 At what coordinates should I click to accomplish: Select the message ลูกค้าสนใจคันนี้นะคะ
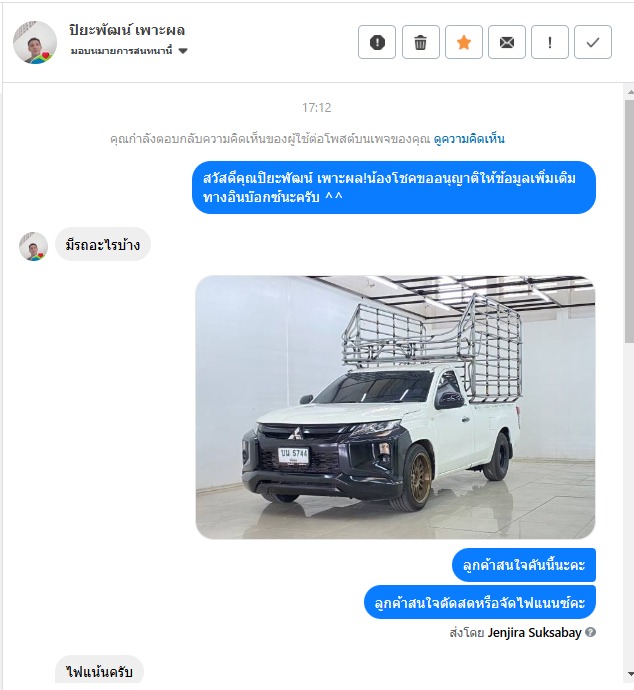click(x=524, y=565)
